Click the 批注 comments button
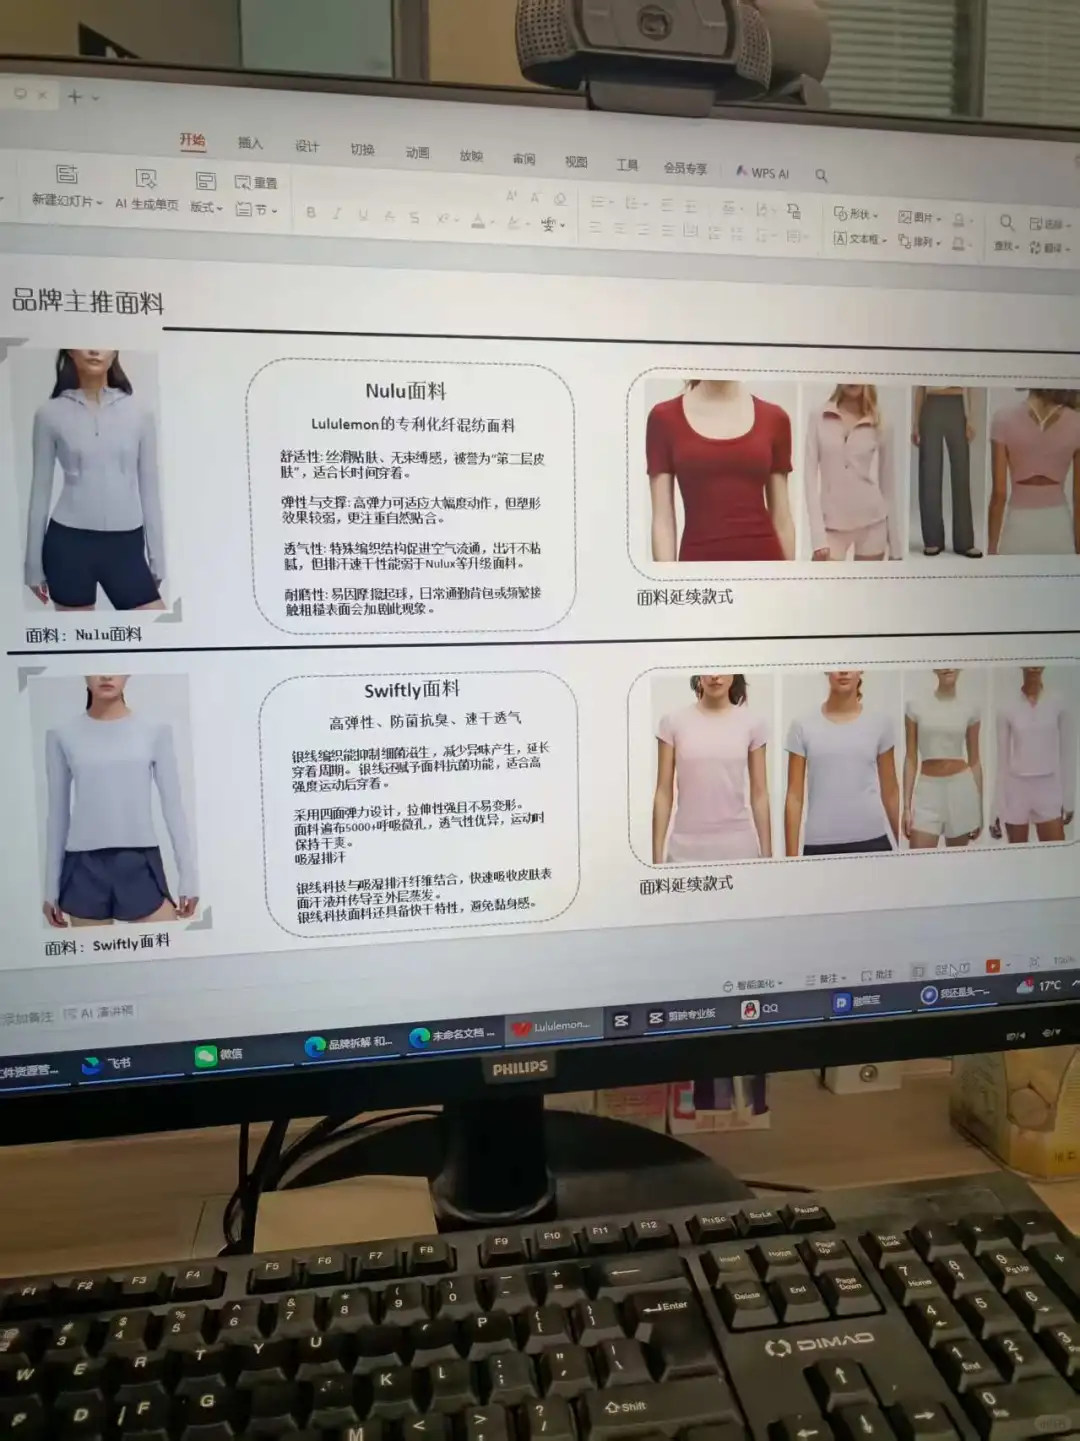Screen dimensions: 1080x1441 (x=877, y=975)
